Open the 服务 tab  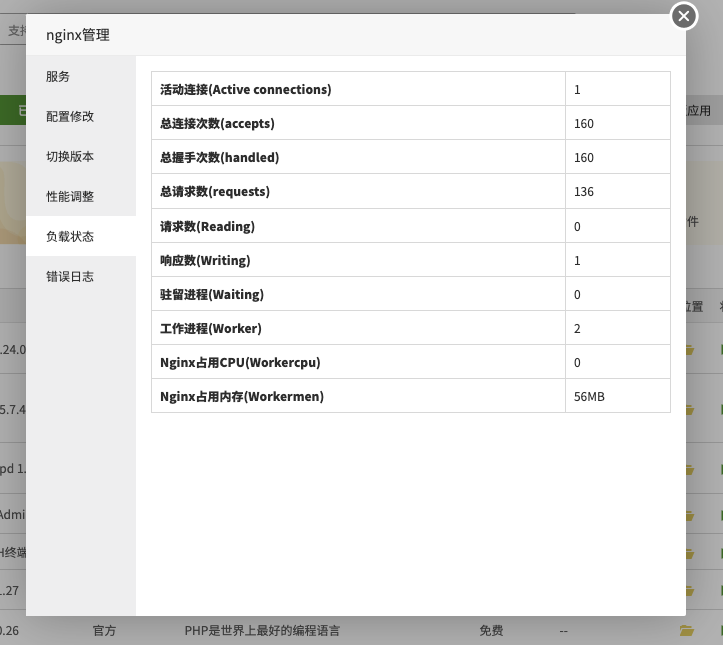[x=81, y=76]
